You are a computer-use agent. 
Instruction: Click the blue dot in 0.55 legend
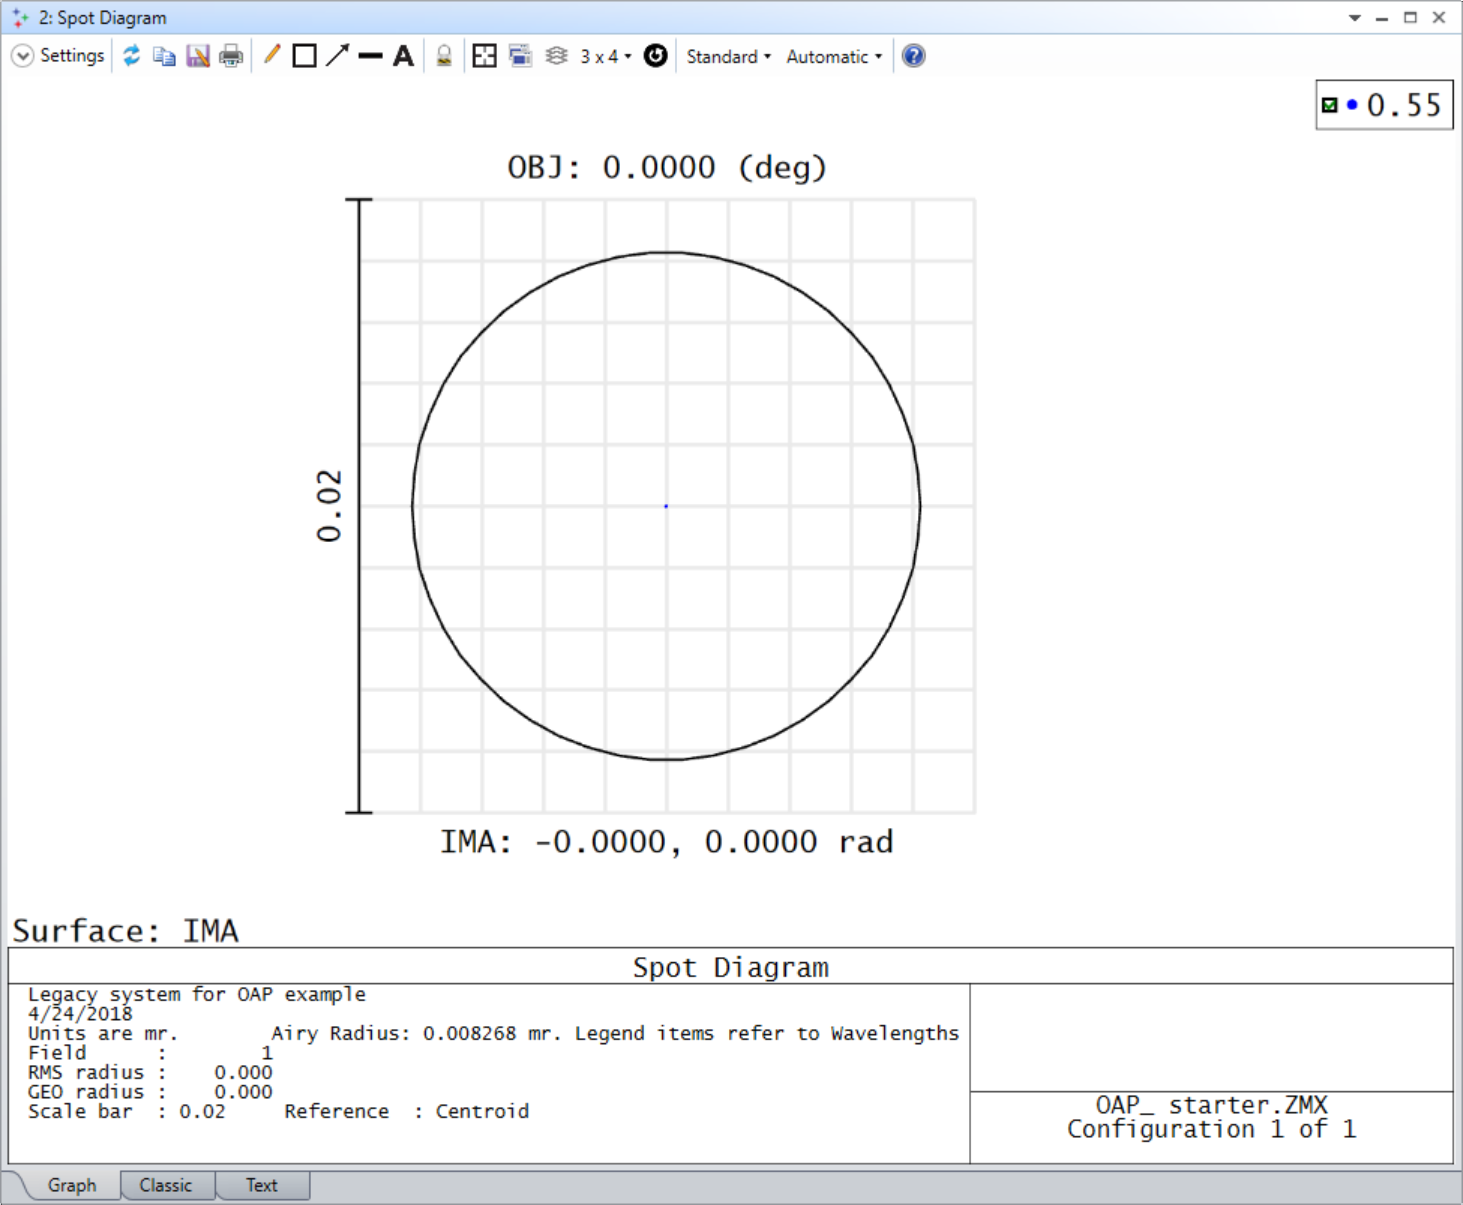pos(1352,105)
